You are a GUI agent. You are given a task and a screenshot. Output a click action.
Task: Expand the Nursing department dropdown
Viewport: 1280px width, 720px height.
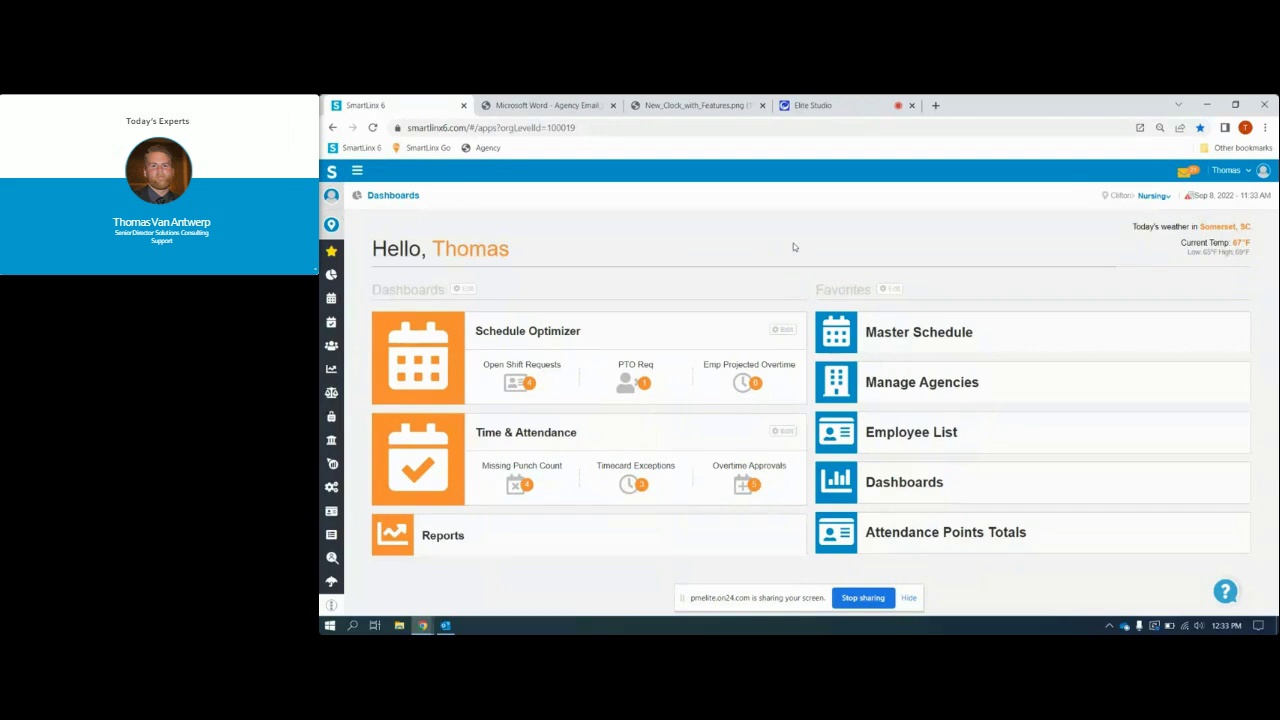coord(1154,196)
